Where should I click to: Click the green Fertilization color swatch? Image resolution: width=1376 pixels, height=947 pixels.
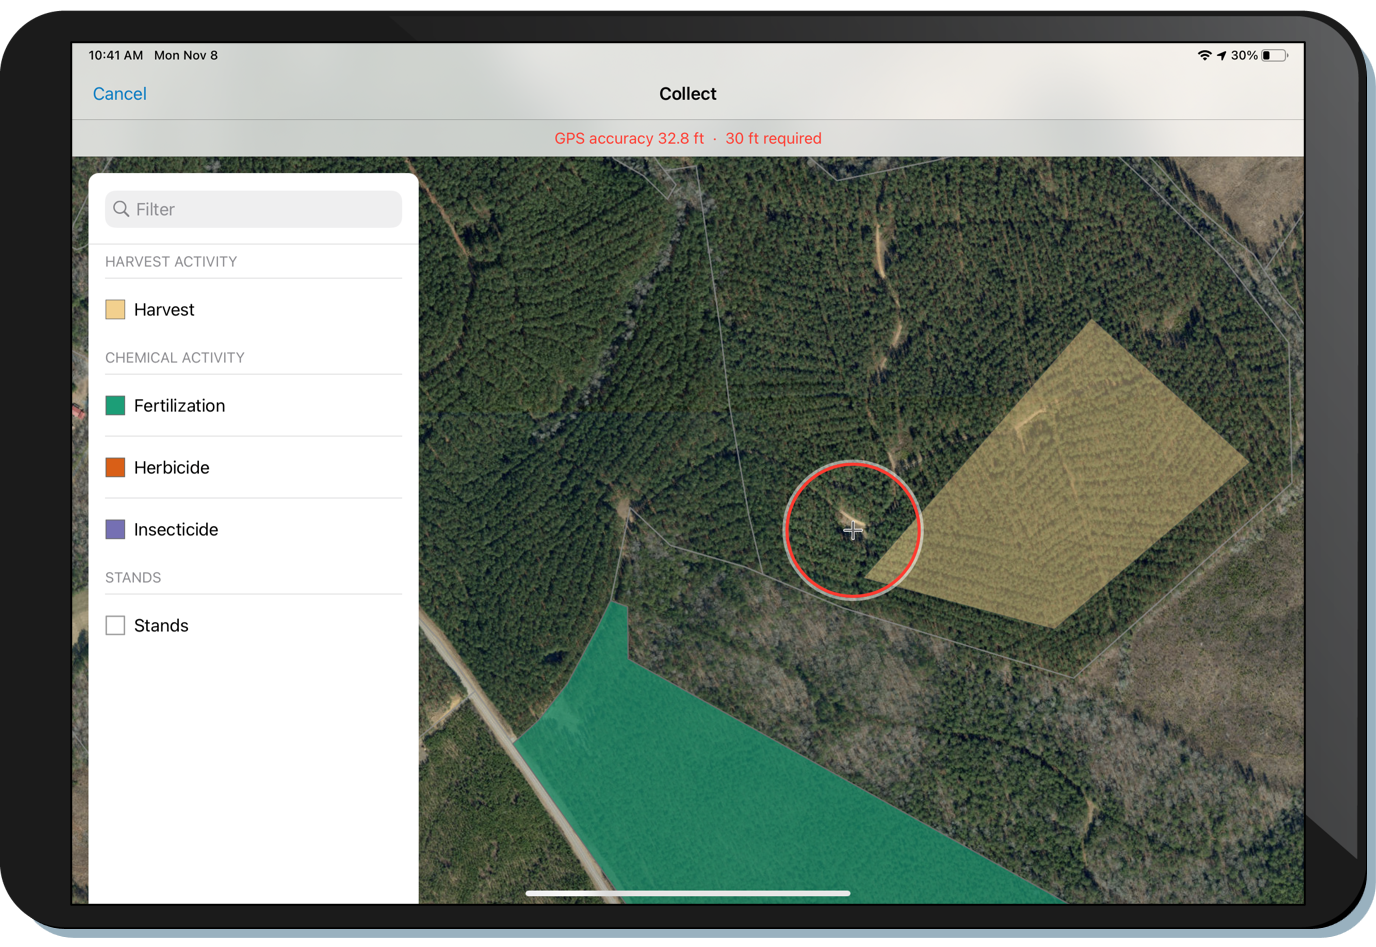(115, 406)
